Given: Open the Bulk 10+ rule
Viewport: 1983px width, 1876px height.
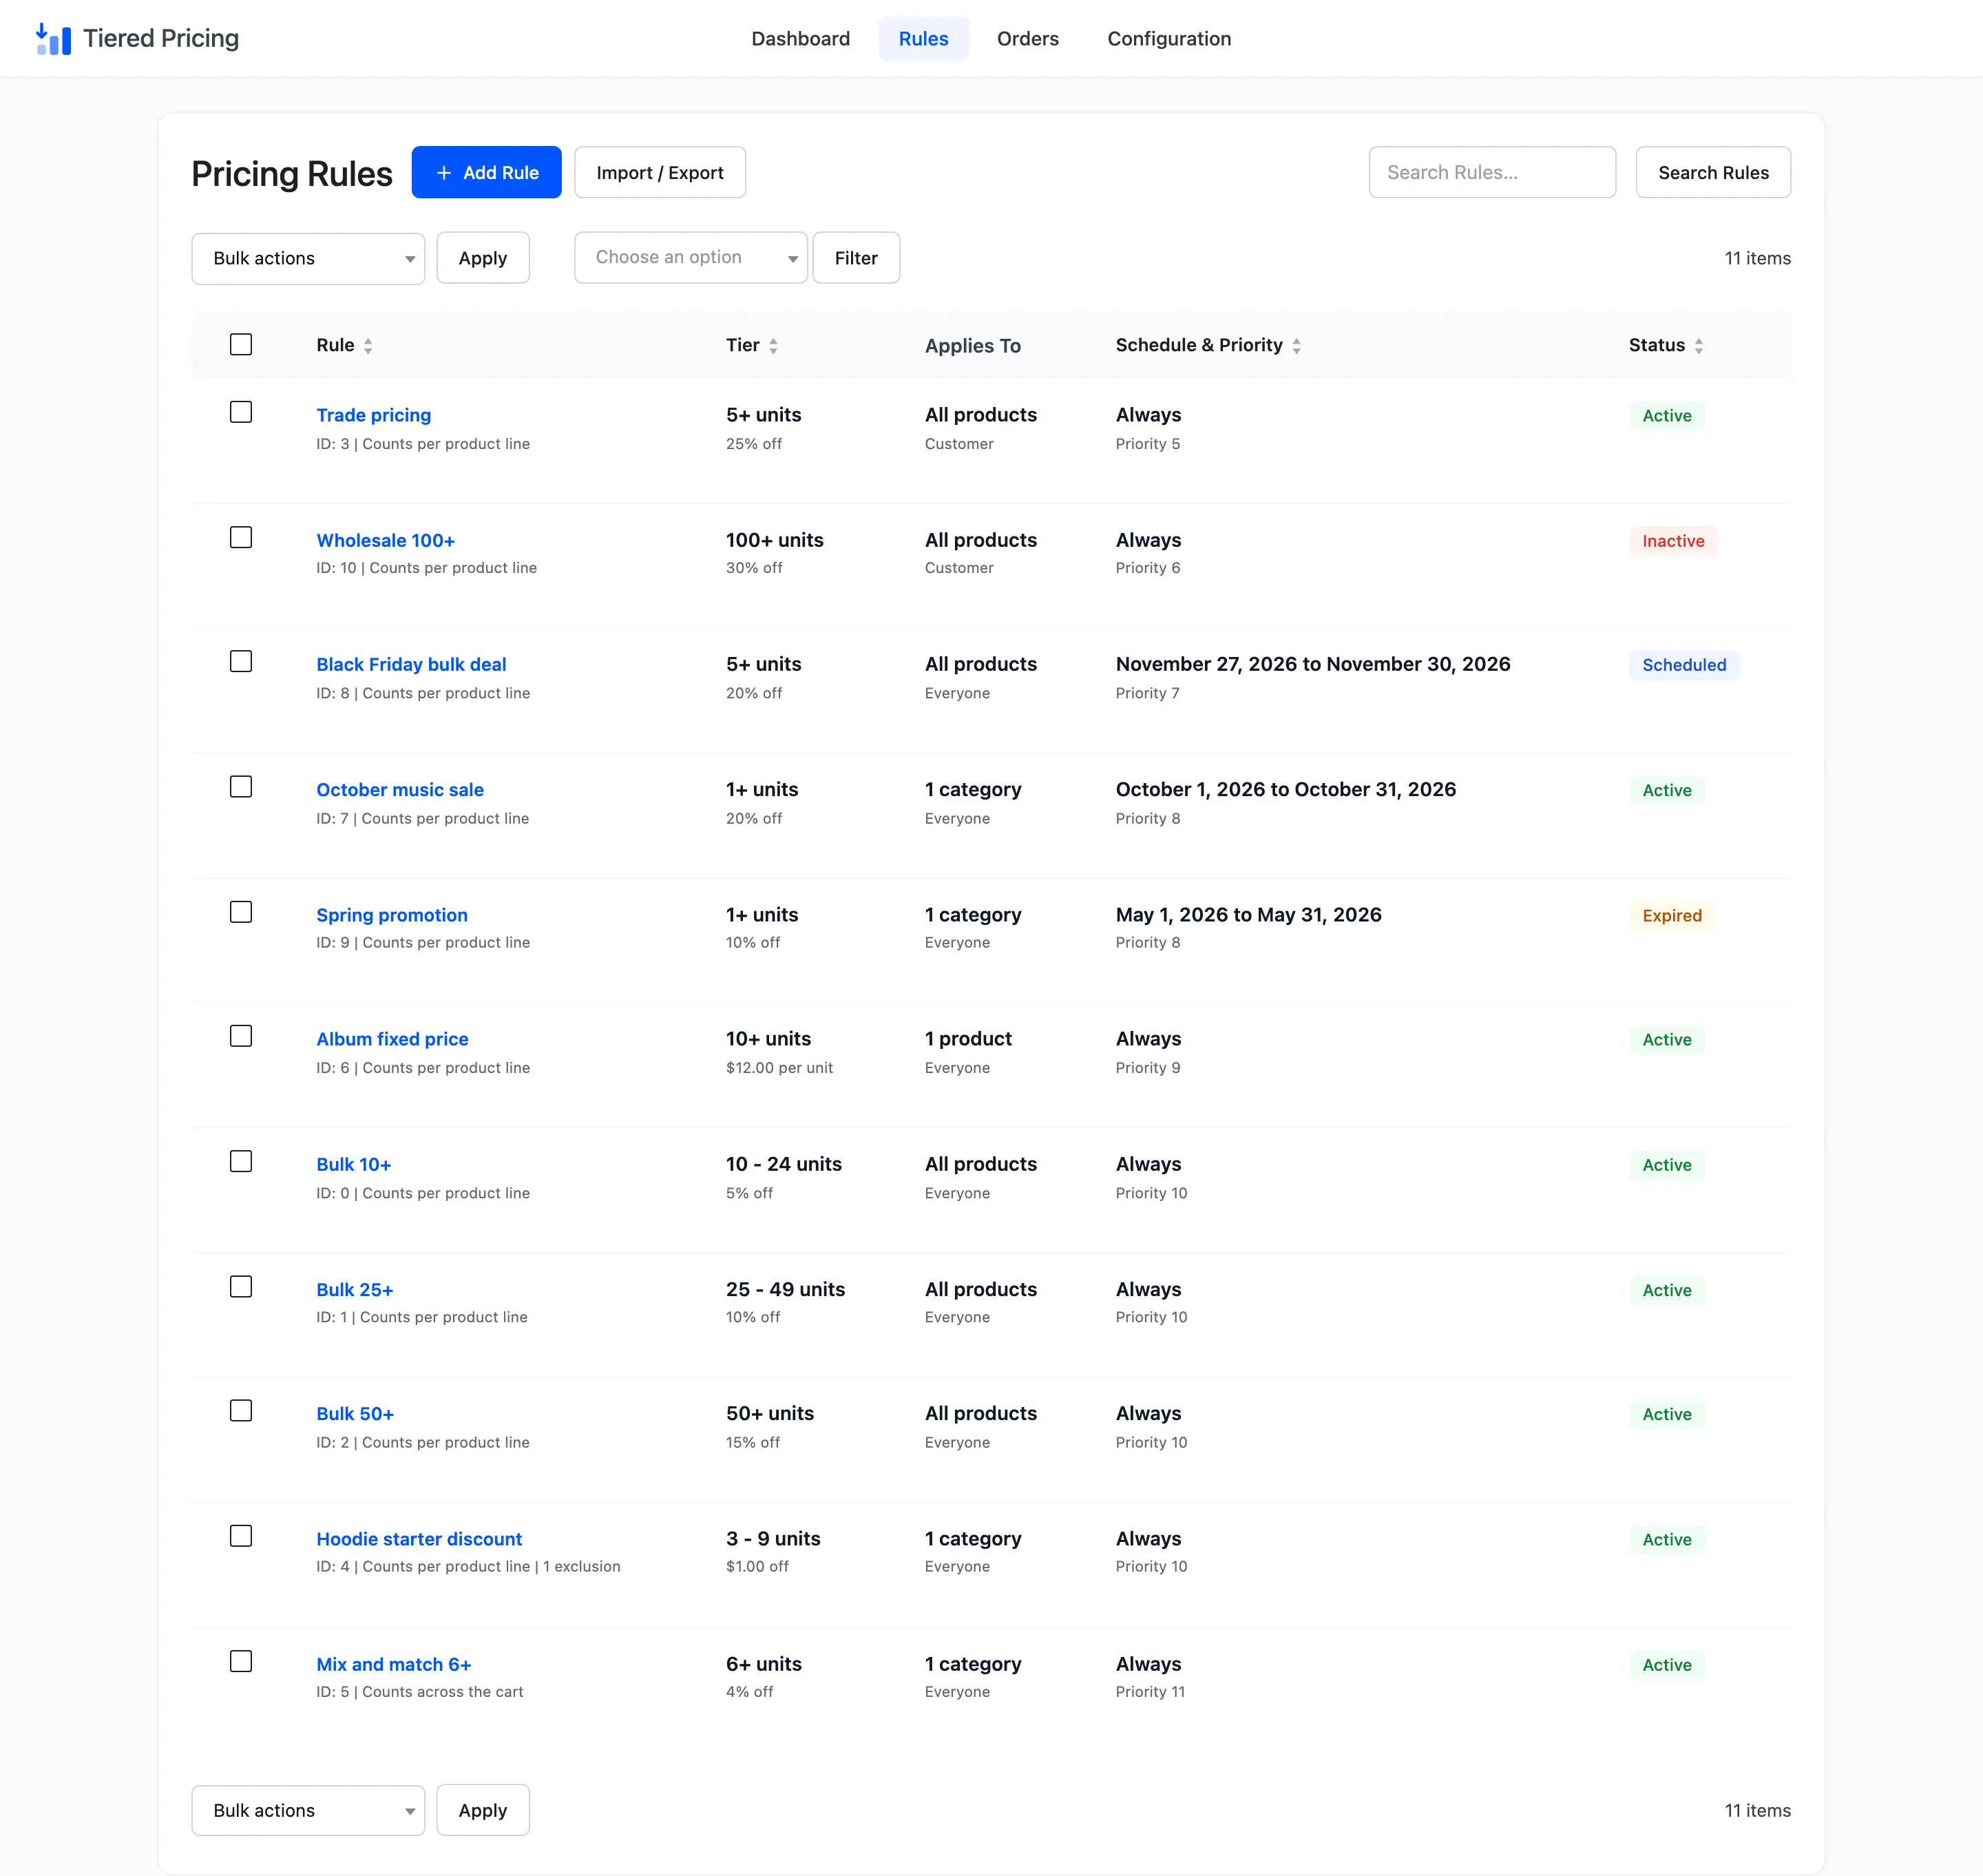Looking at the screenshot, I should tap(354, 1164).
